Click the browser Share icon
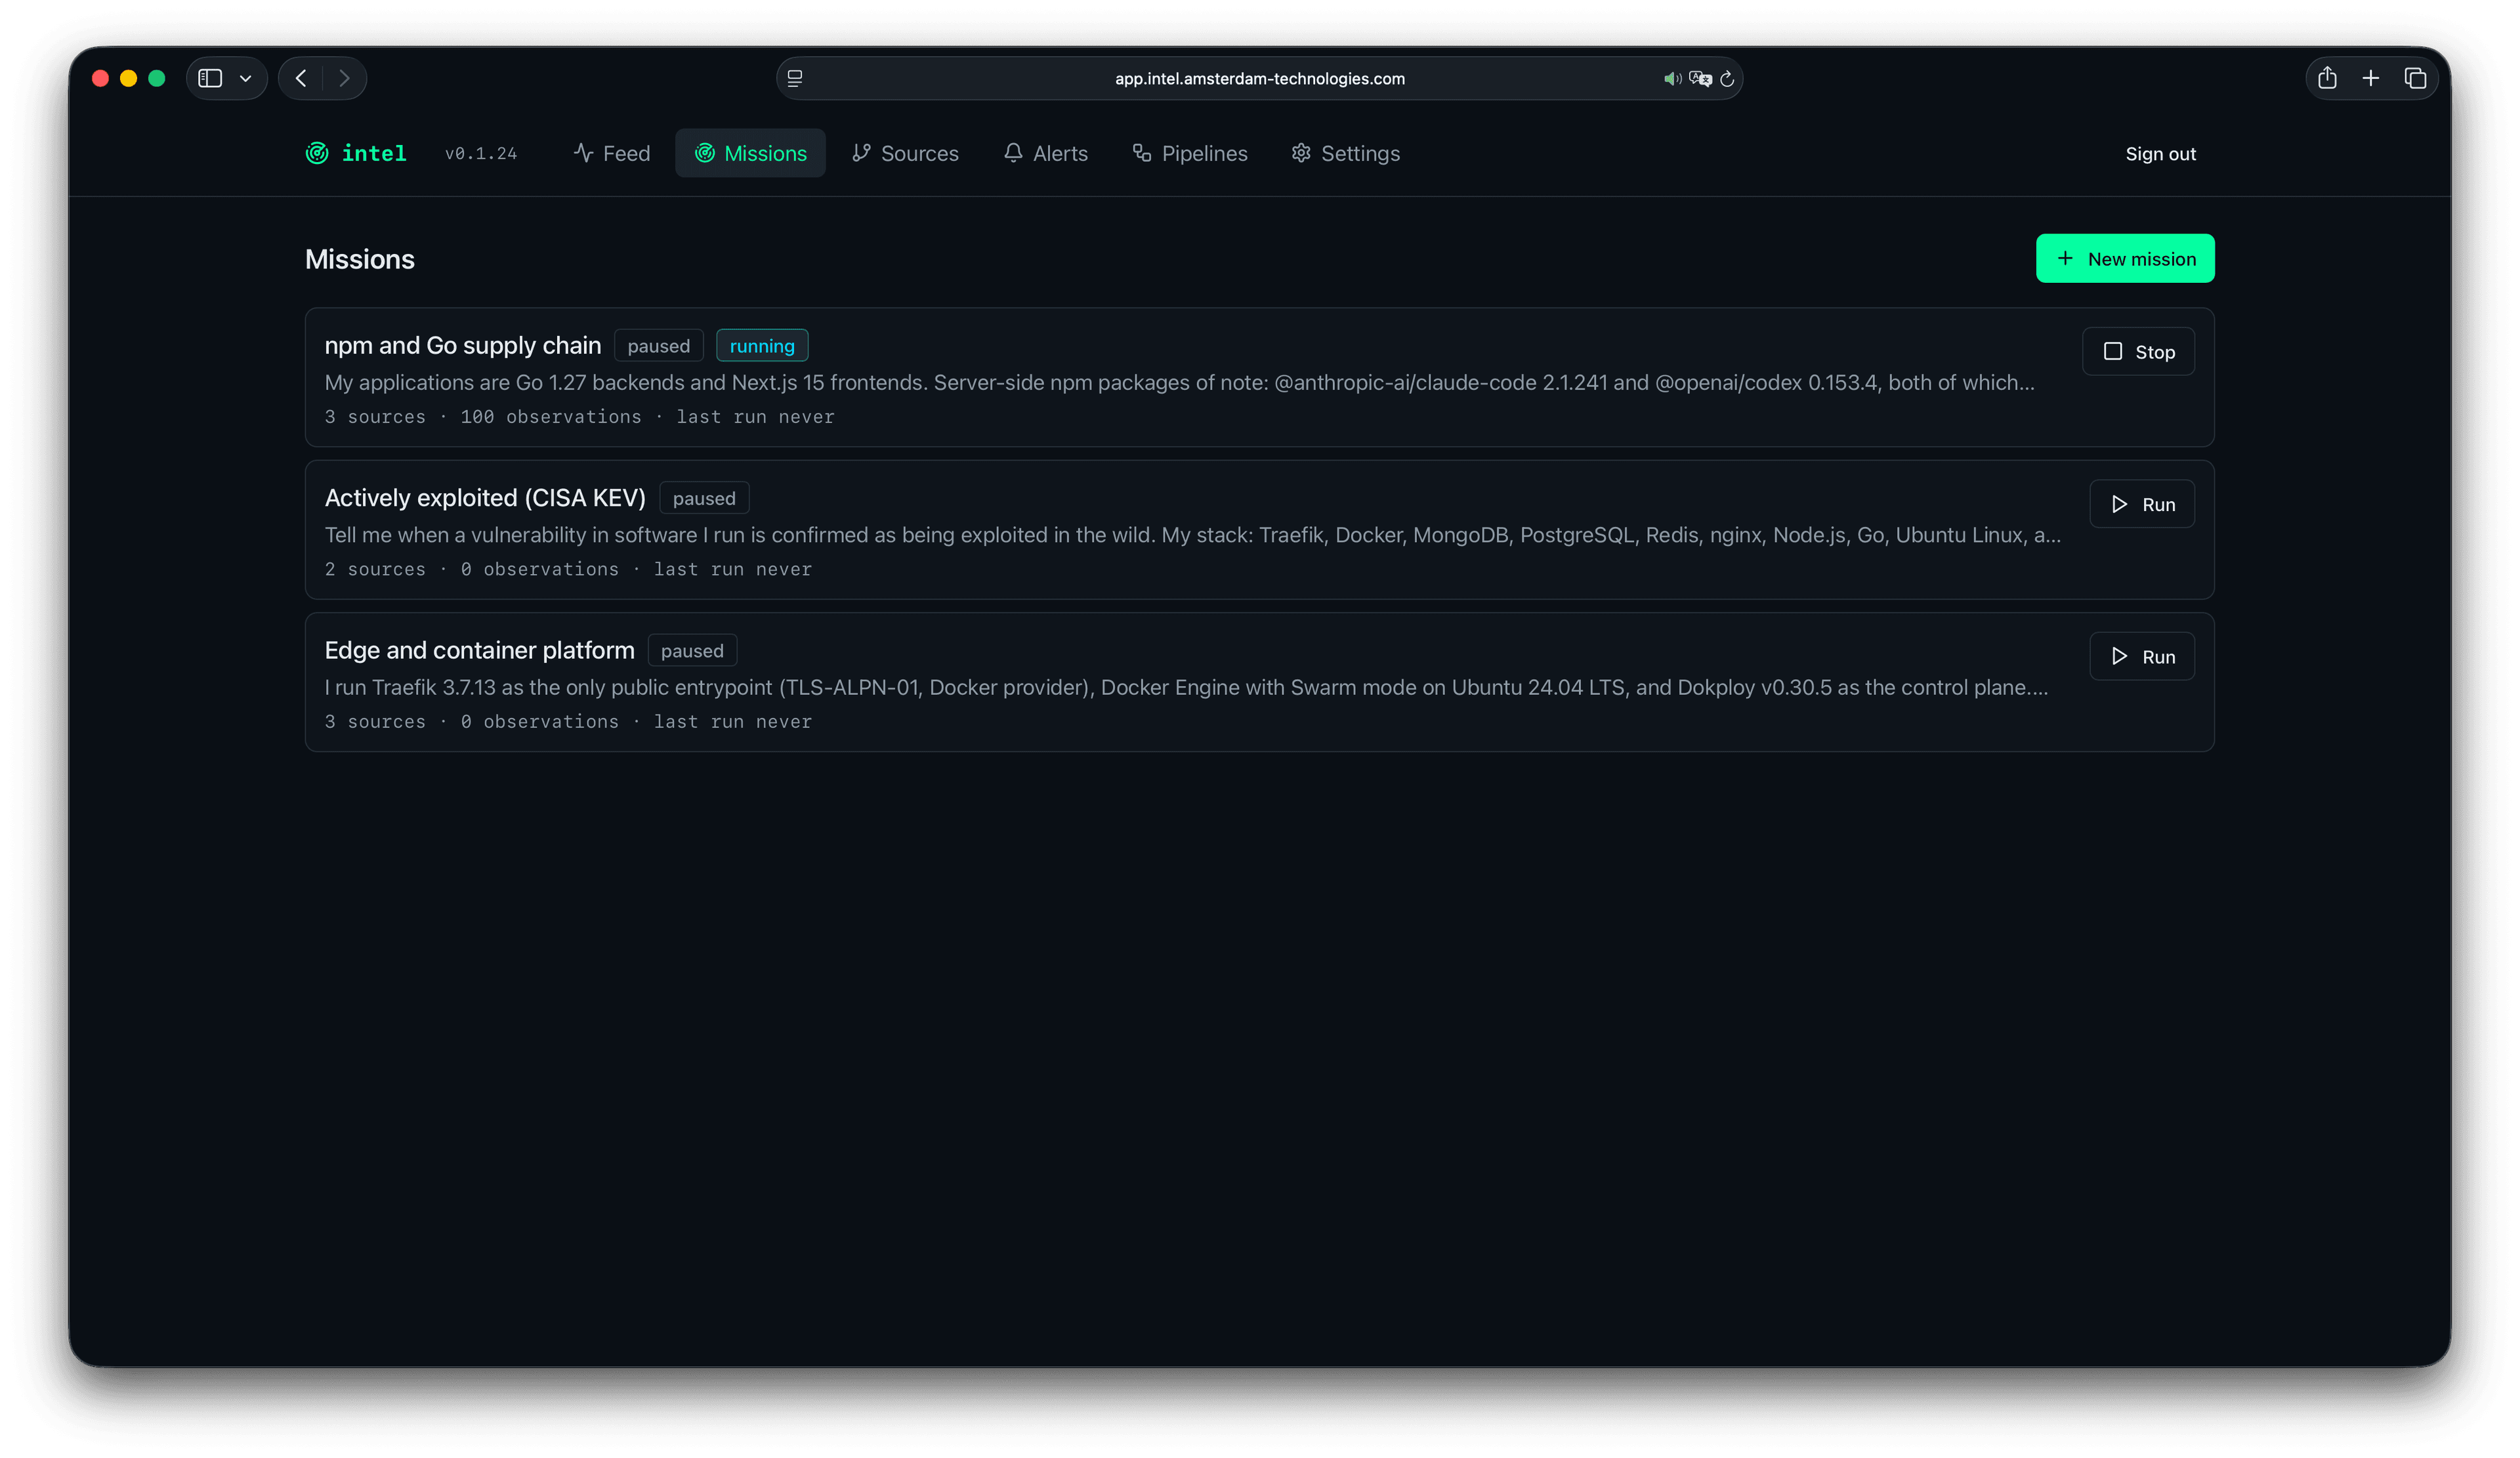Viewport: 2520px width, 1458px height. 2327,78
